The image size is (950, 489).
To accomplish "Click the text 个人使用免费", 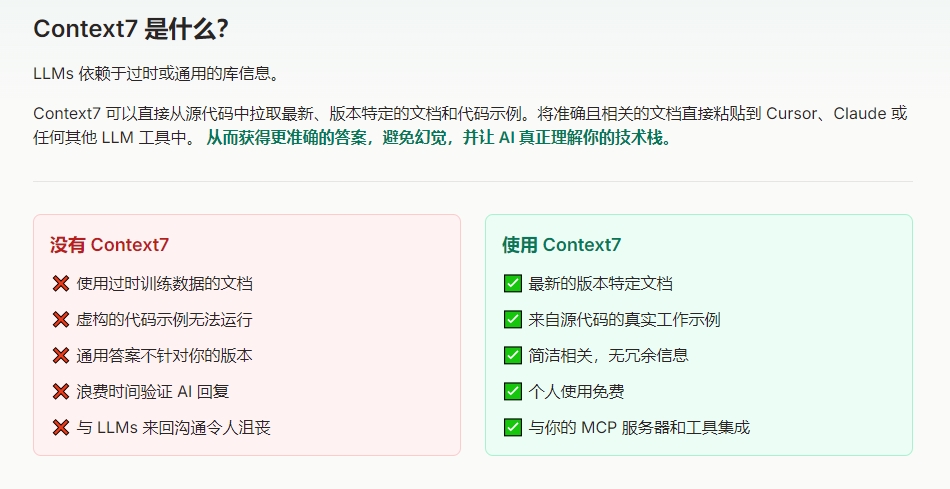I will click(x=576, y=391).
